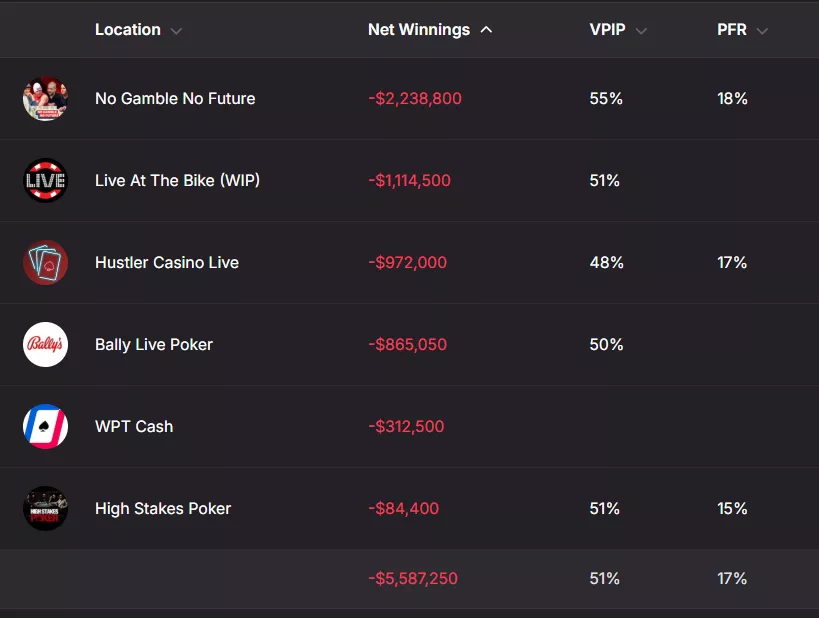The width and height of the screenshot is (819, 618).
Task: Select the total -$5,587,250 summary value
Action: [x=413, y=578]
